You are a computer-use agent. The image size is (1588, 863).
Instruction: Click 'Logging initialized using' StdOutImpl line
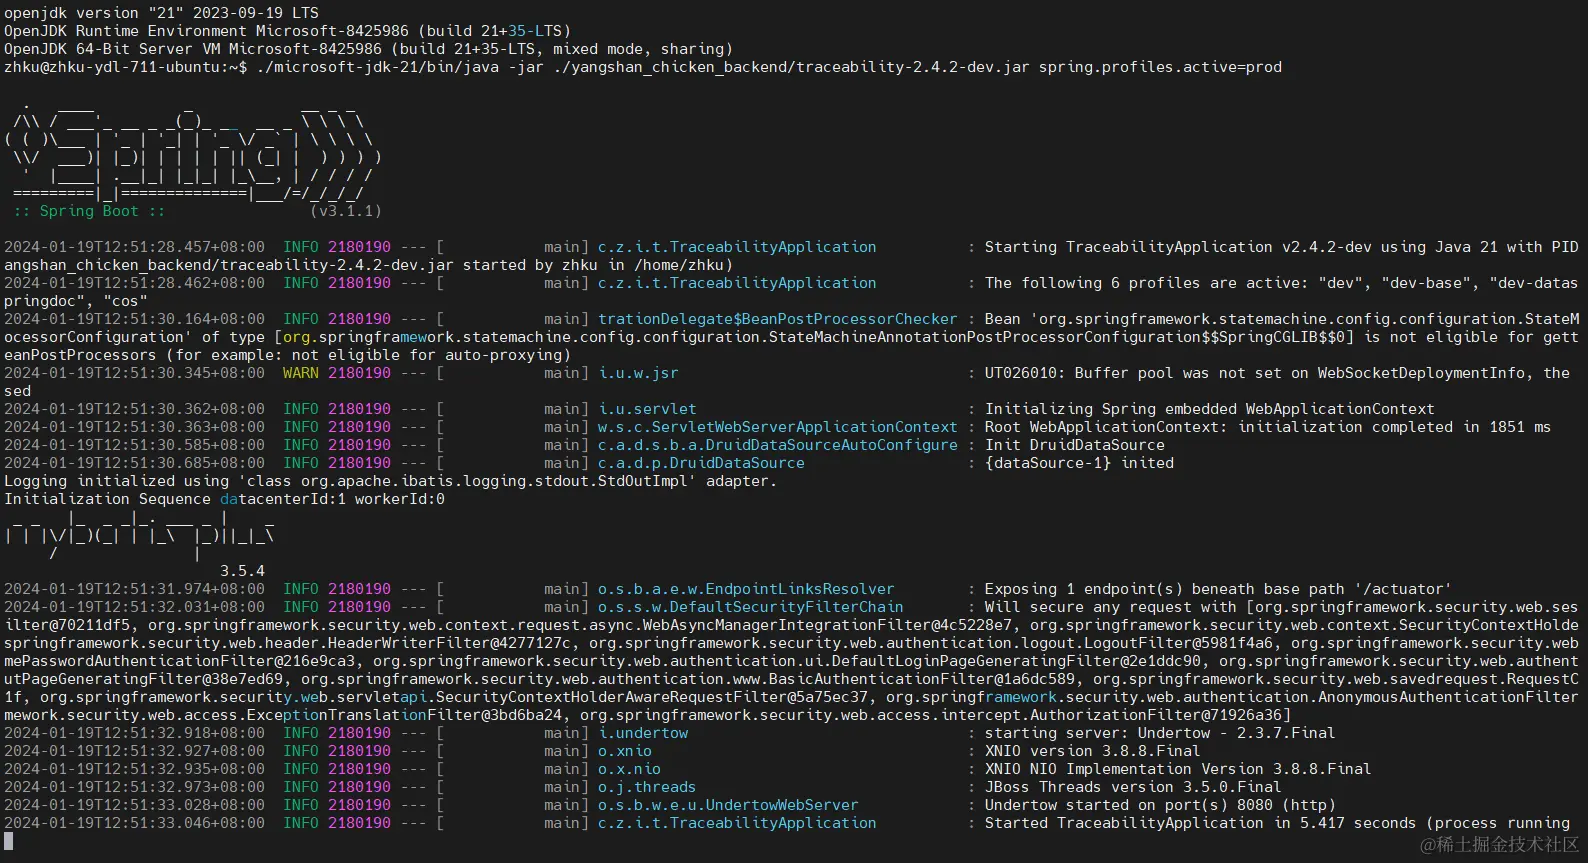(390, 481)
